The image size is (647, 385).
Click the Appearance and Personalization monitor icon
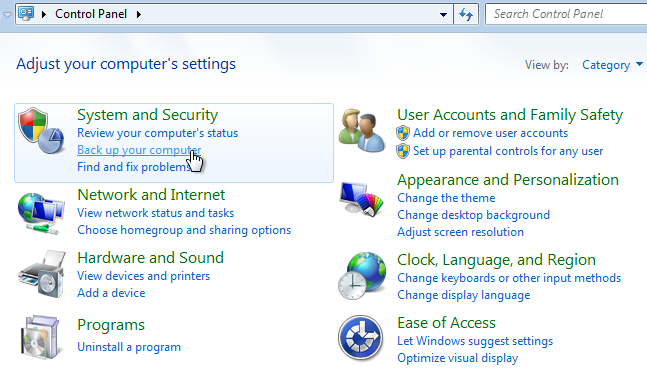[x=361, y=199]
